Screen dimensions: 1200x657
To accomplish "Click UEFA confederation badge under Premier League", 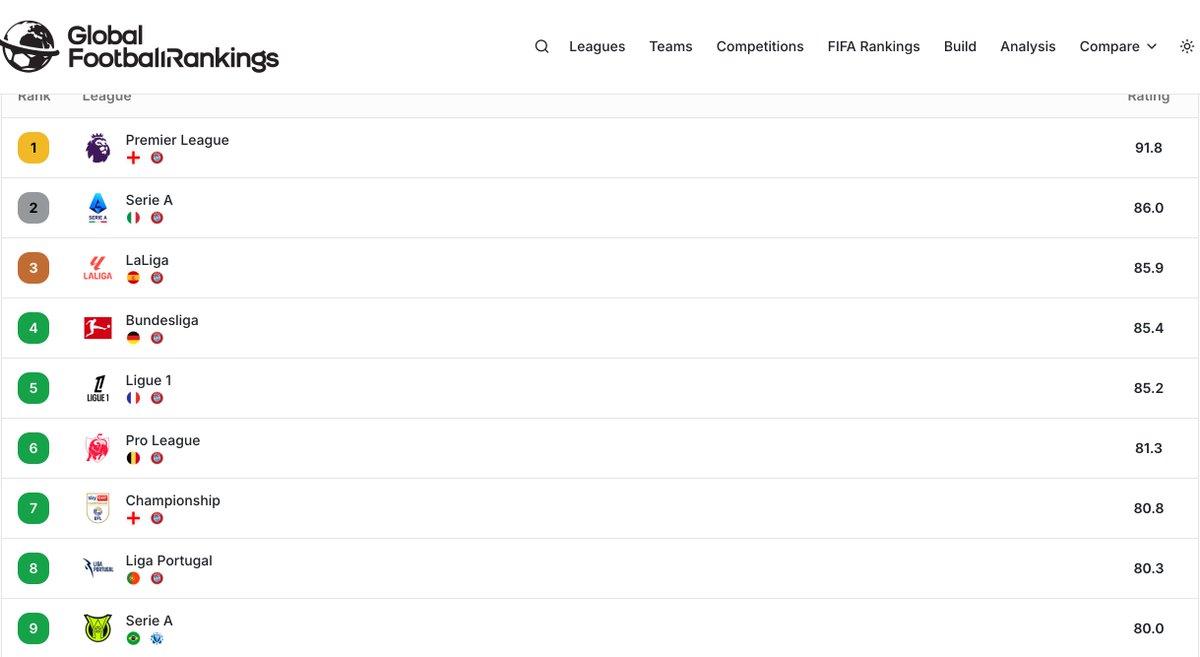I will [157, 158].
